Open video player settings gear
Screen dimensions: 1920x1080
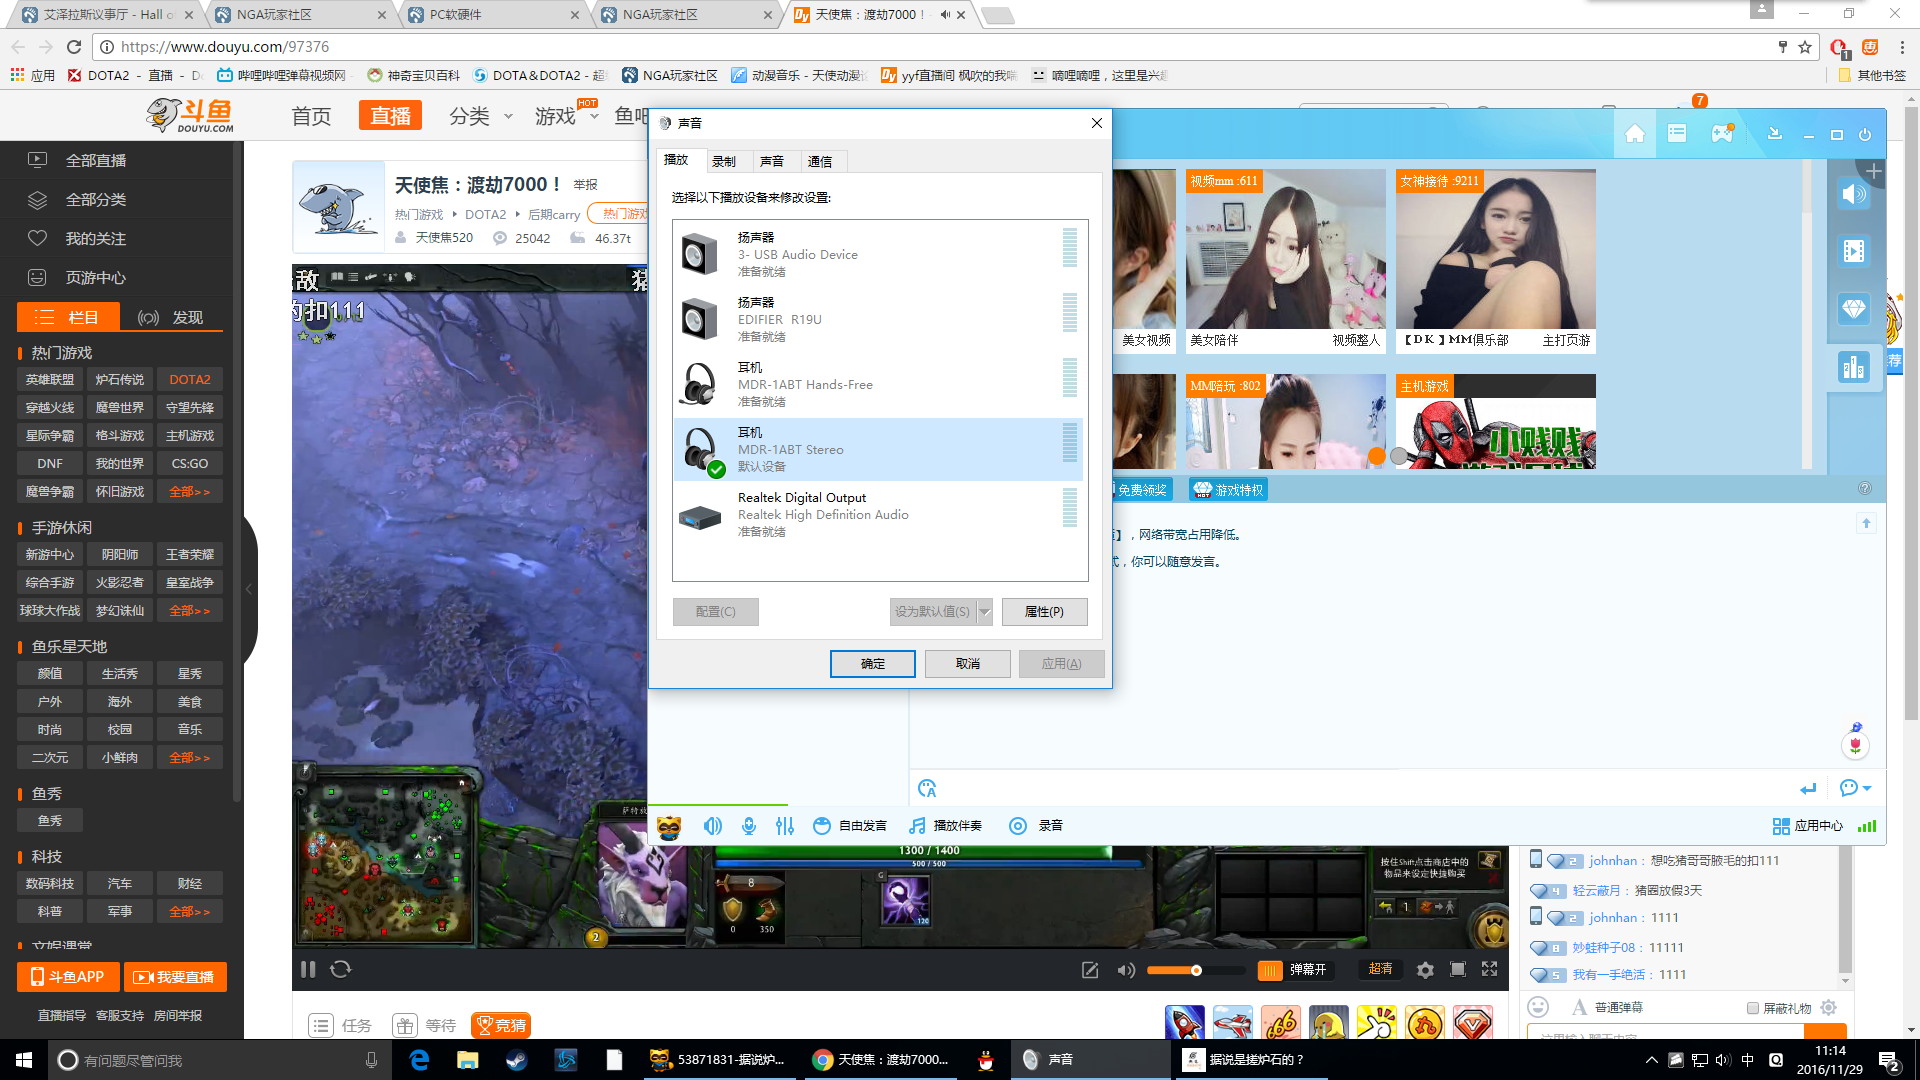(x=1425, y=970)
